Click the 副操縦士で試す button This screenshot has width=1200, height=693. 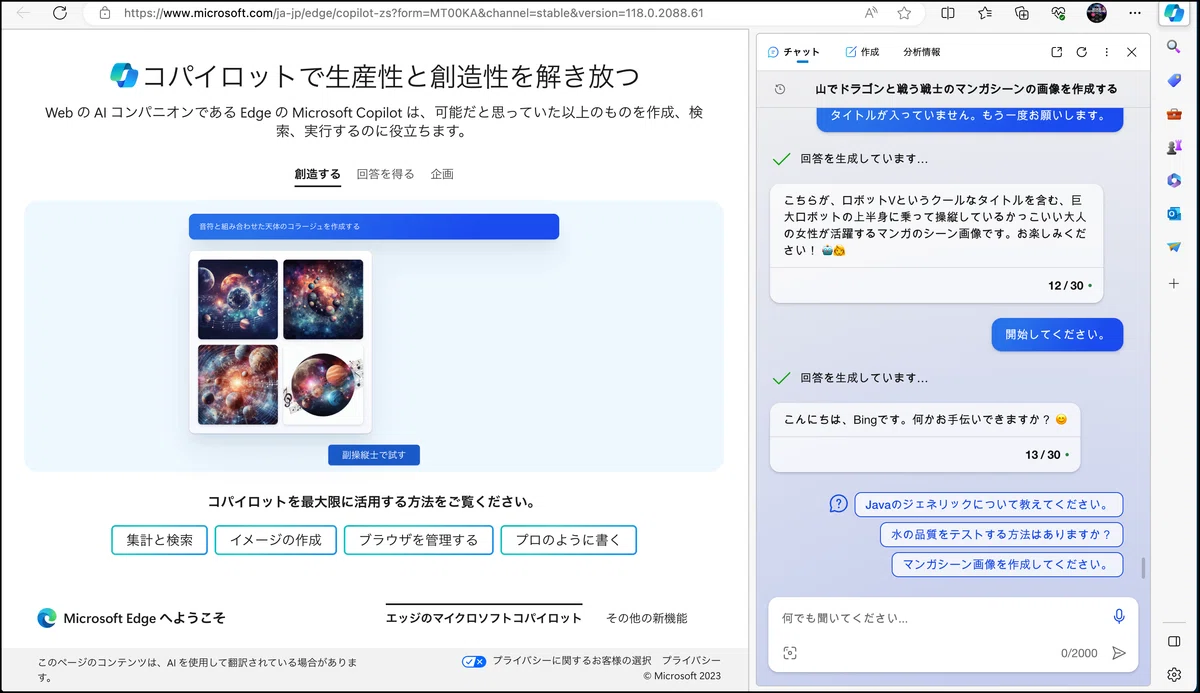click(374, 455)
